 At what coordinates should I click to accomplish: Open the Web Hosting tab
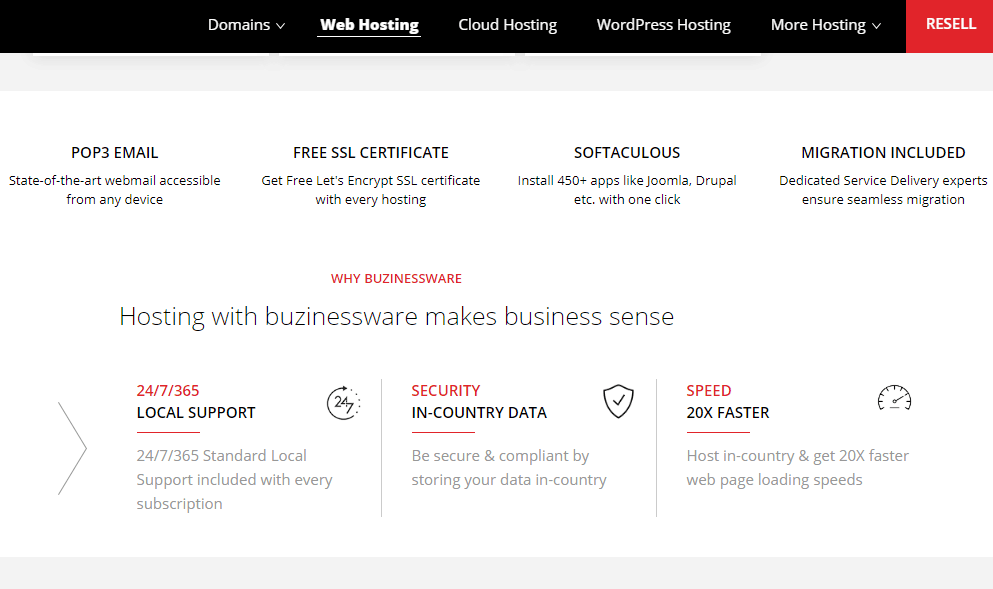(369, 25)
